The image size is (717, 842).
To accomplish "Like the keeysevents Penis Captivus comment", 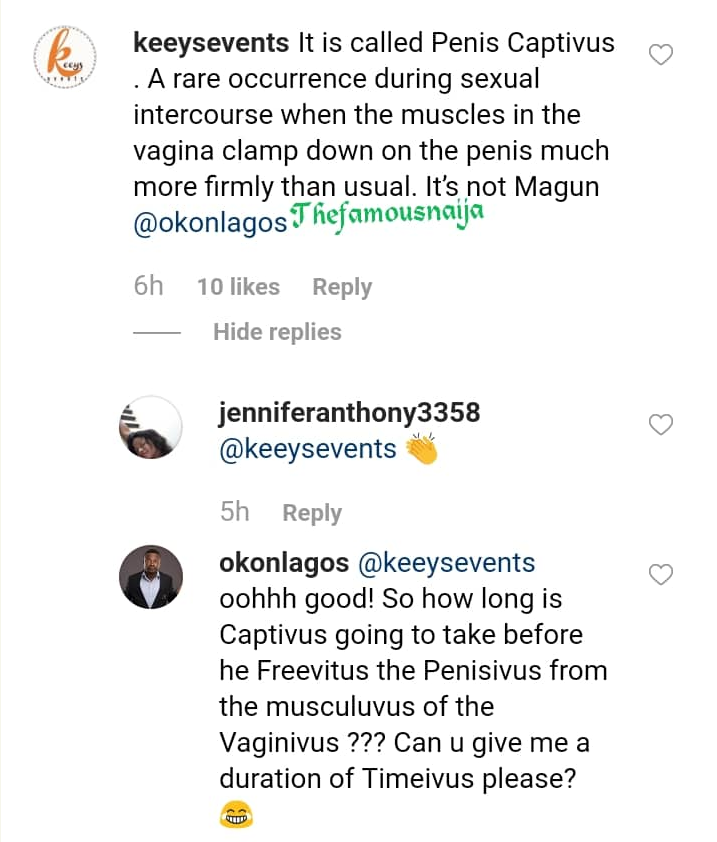I will [x=661, y=55].
